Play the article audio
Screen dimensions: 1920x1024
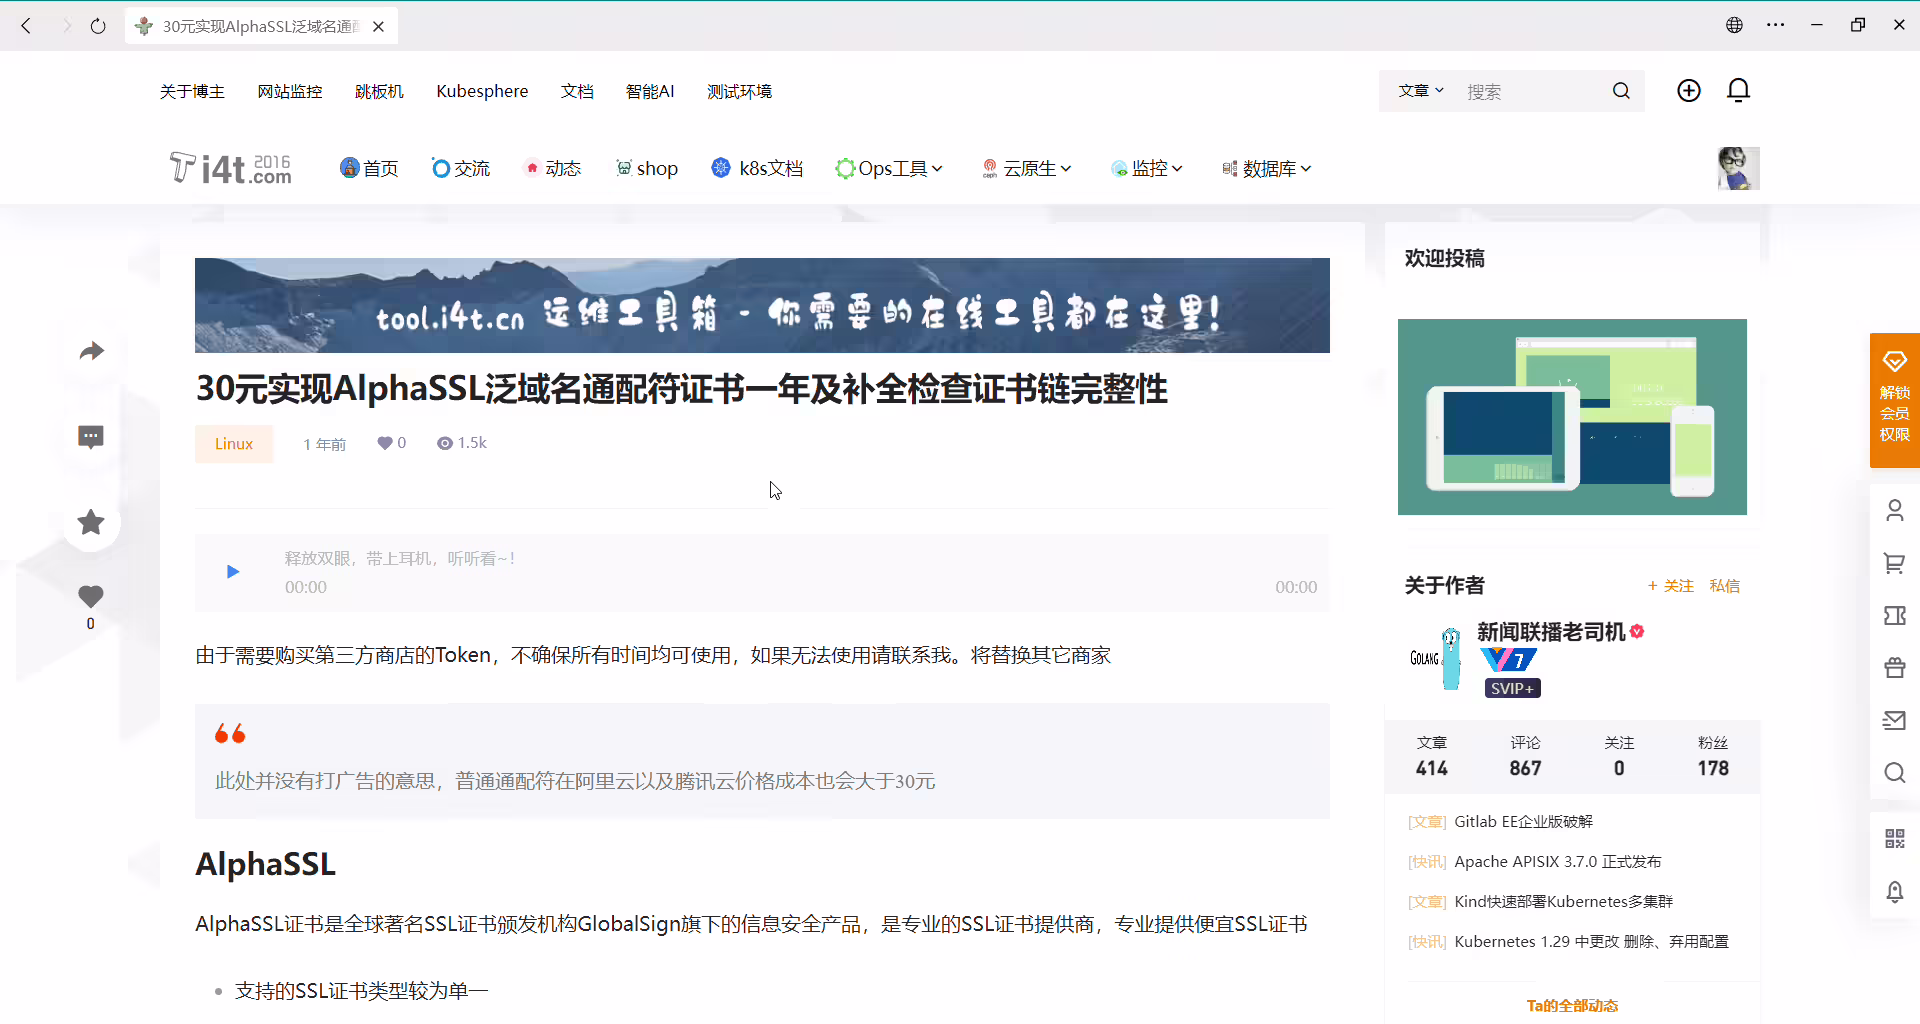(x=233, y=572)
